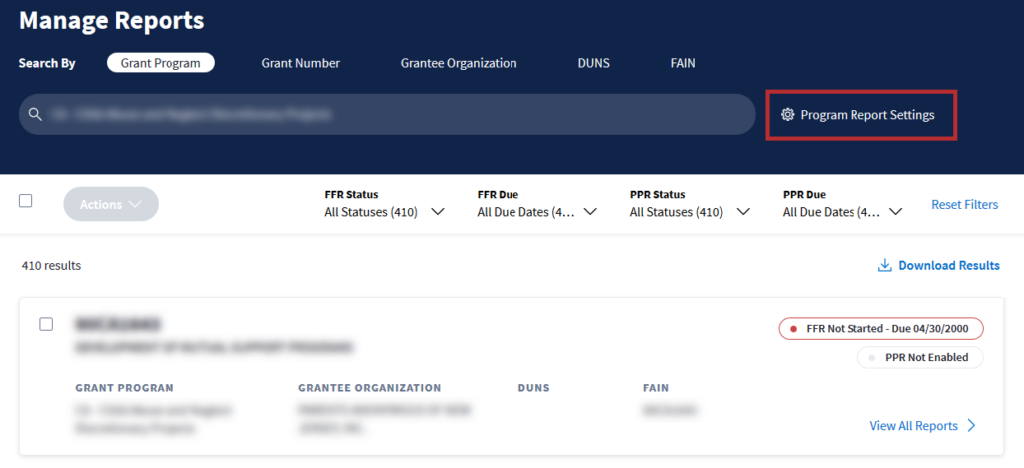Select the Grant Program search tab
This screenshot has width=1024, height=468.
[161, 63]
